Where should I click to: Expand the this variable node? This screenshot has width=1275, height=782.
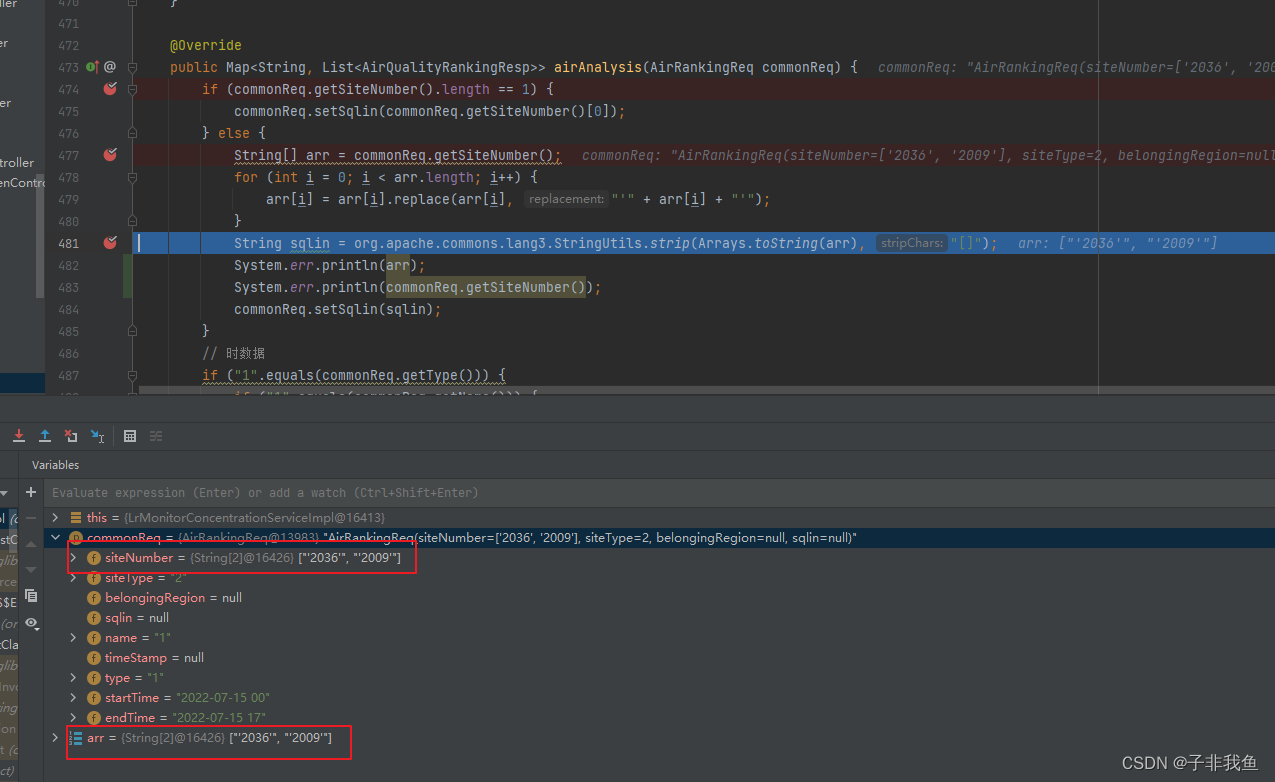click(56, 518)
